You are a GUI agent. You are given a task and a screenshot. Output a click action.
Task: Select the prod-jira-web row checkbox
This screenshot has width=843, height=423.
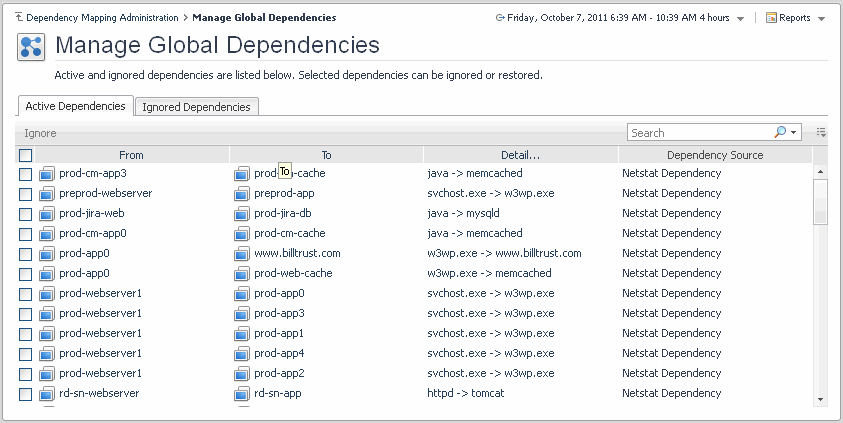pyautogui.click(x=26, y=214)
